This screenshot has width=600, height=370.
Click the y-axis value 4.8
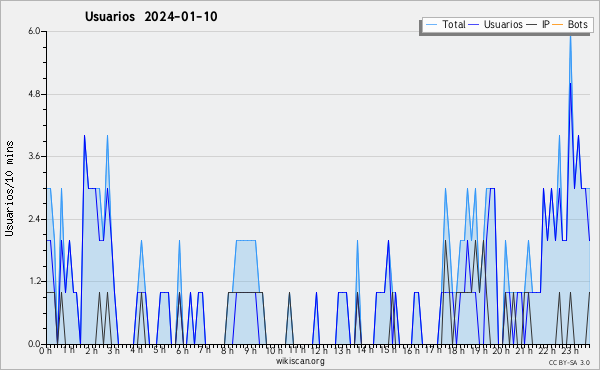[x=34, y=94]
